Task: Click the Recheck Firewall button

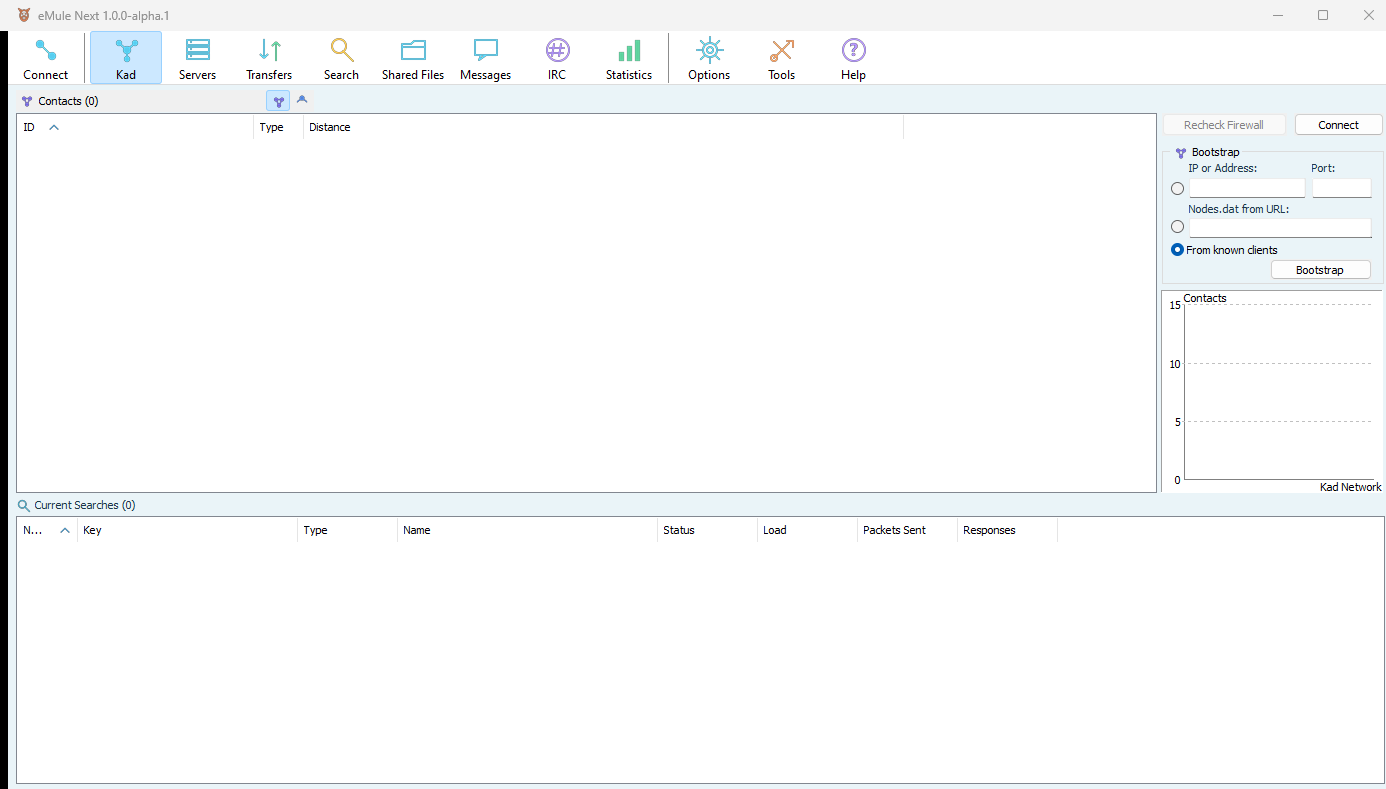Action: tap(1224, 125)
